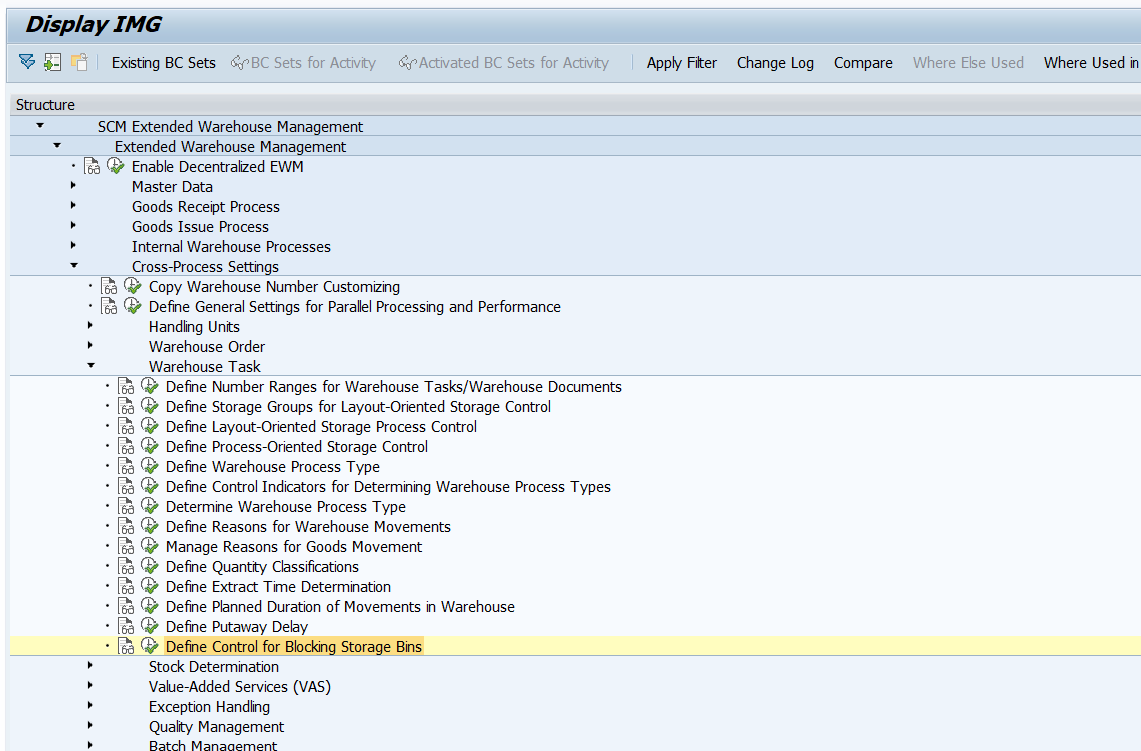
Task: Open documentation icon for Define Control for Blocking Storage Bins
Action: [126, 646]
